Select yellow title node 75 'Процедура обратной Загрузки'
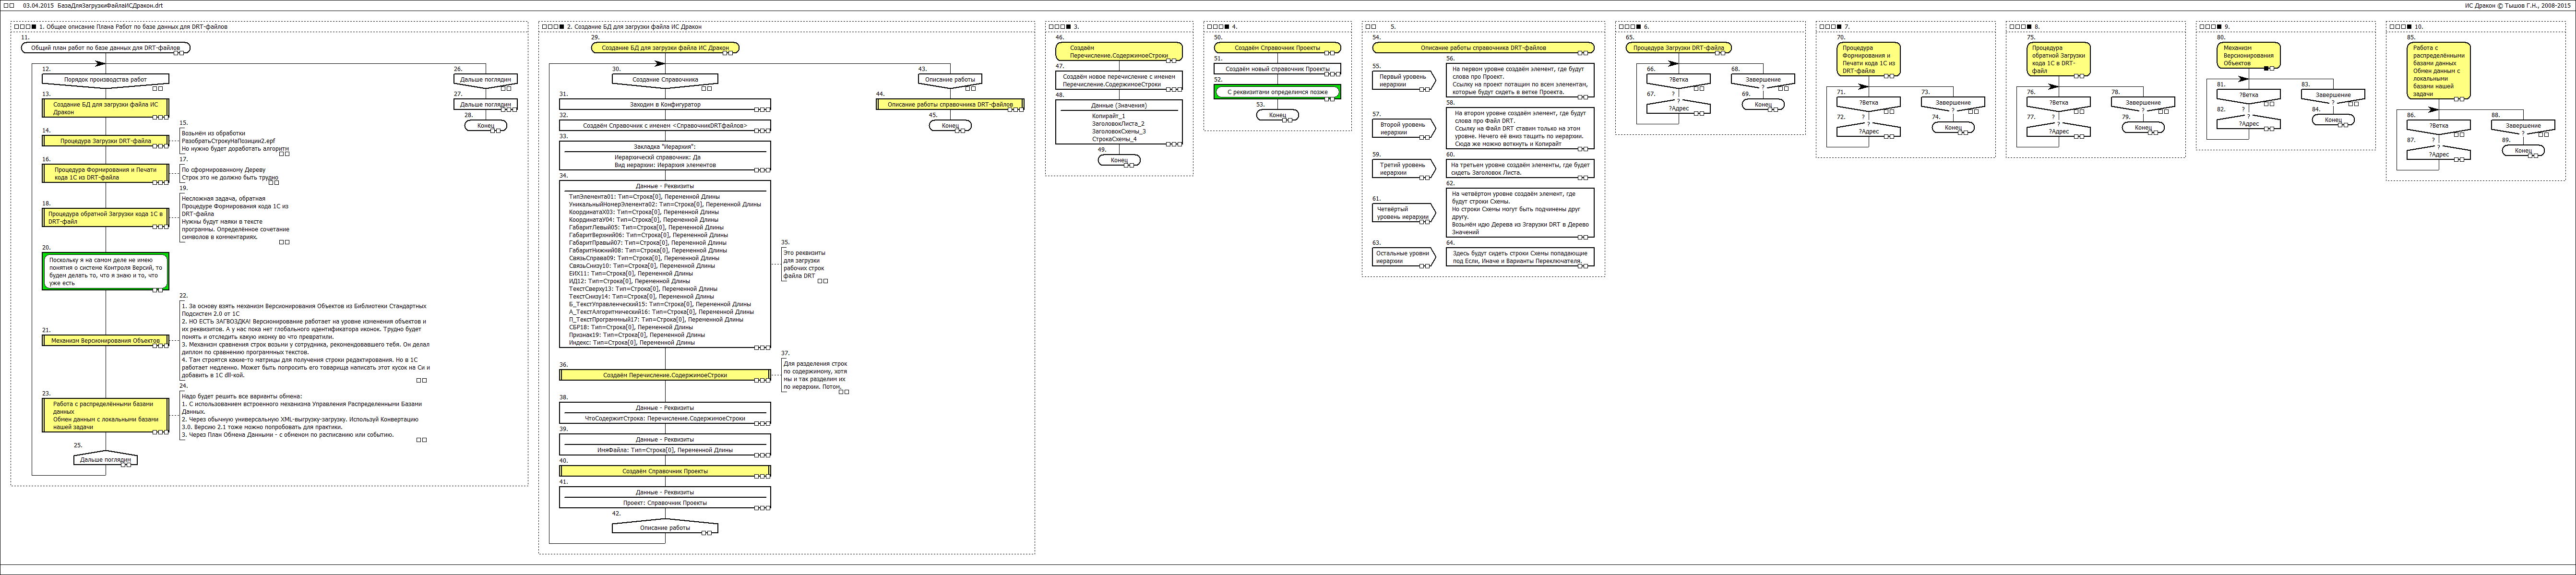Viewport: 2576px width, 575px height. tap(2058, 59)
